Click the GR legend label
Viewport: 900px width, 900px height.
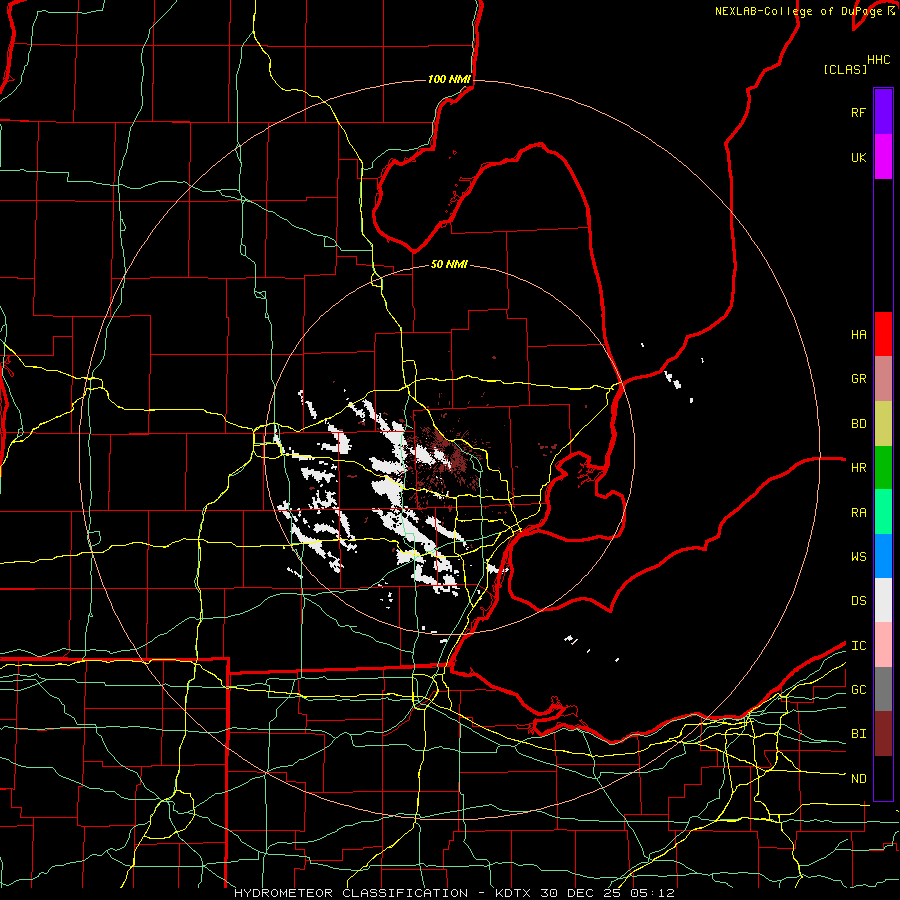pos(858,379)
